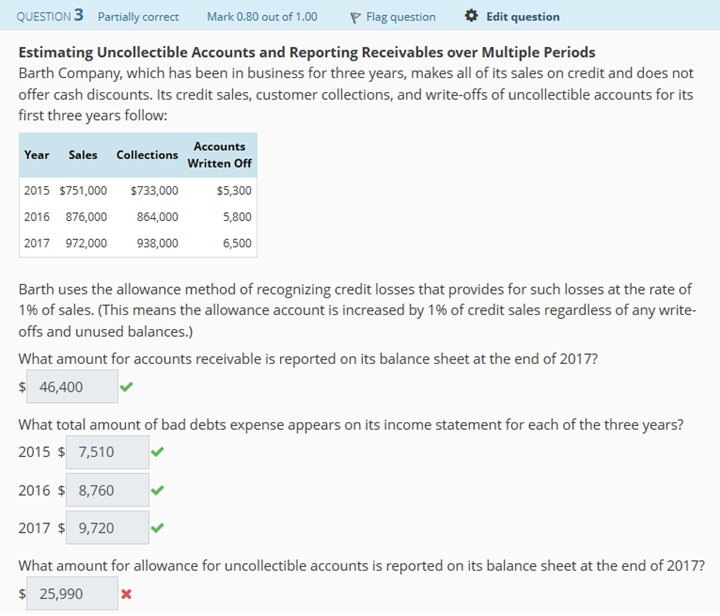The width and height of the screenshot is (720, 616).
Task: Click the QUESTION 3 label
Action: [50, 16]
